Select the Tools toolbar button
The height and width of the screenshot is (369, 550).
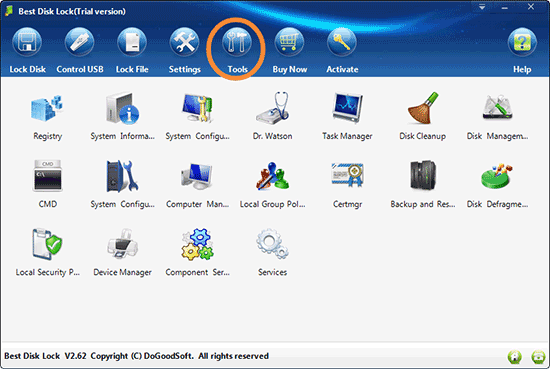[x=237, y=51]
